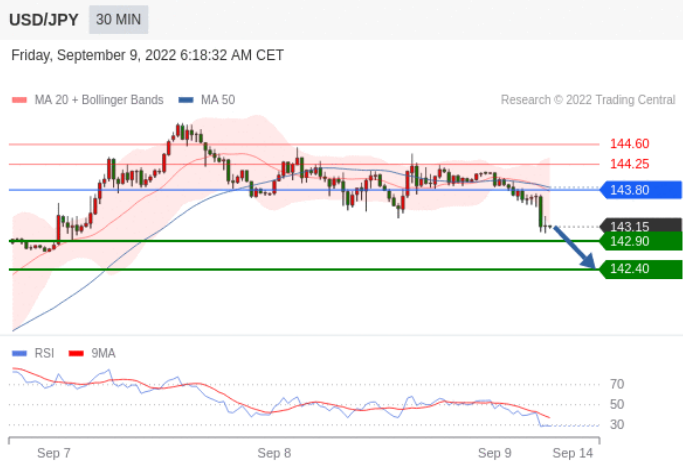Screen dimensions: 683x469
Task: Click the green 142.90 target price tag
Action: pos(641,241)
